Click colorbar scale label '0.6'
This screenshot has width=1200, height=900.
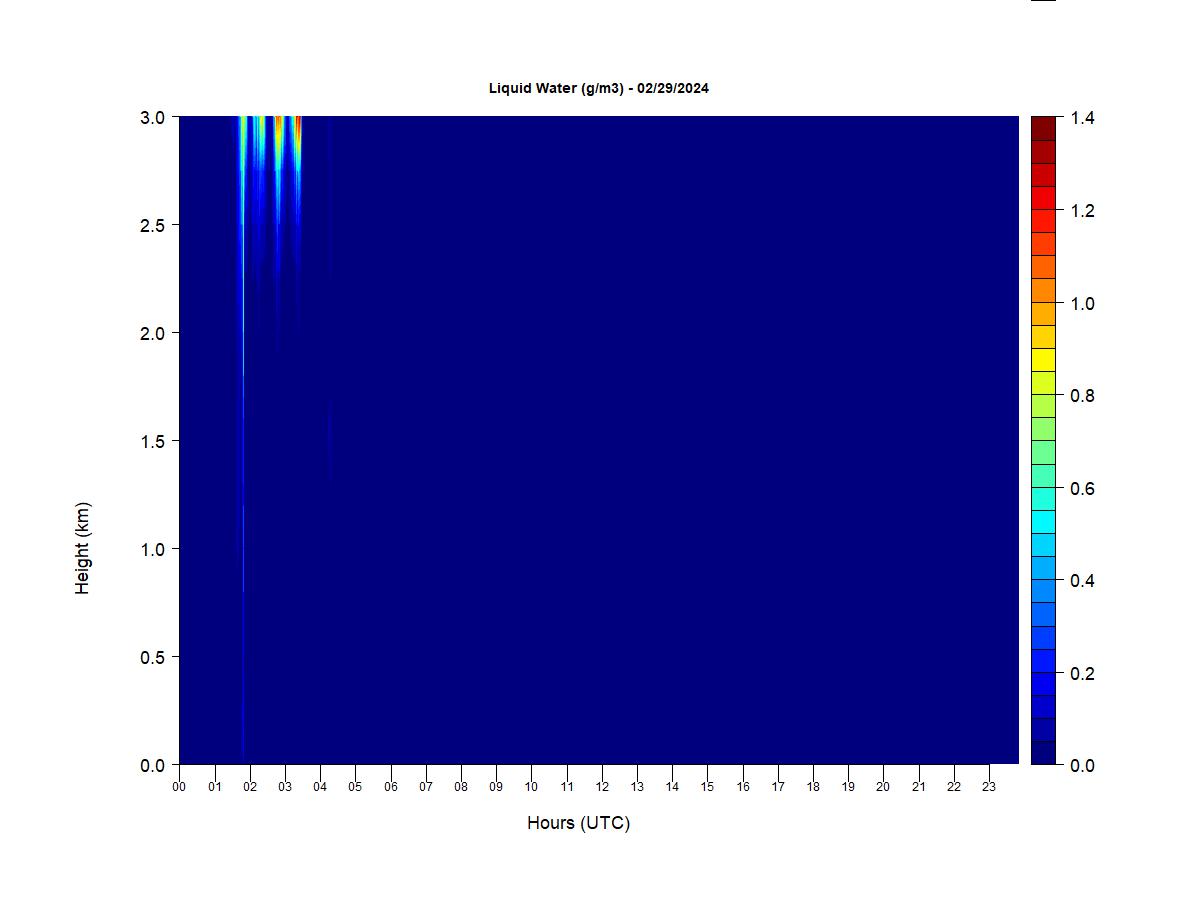1082,489
